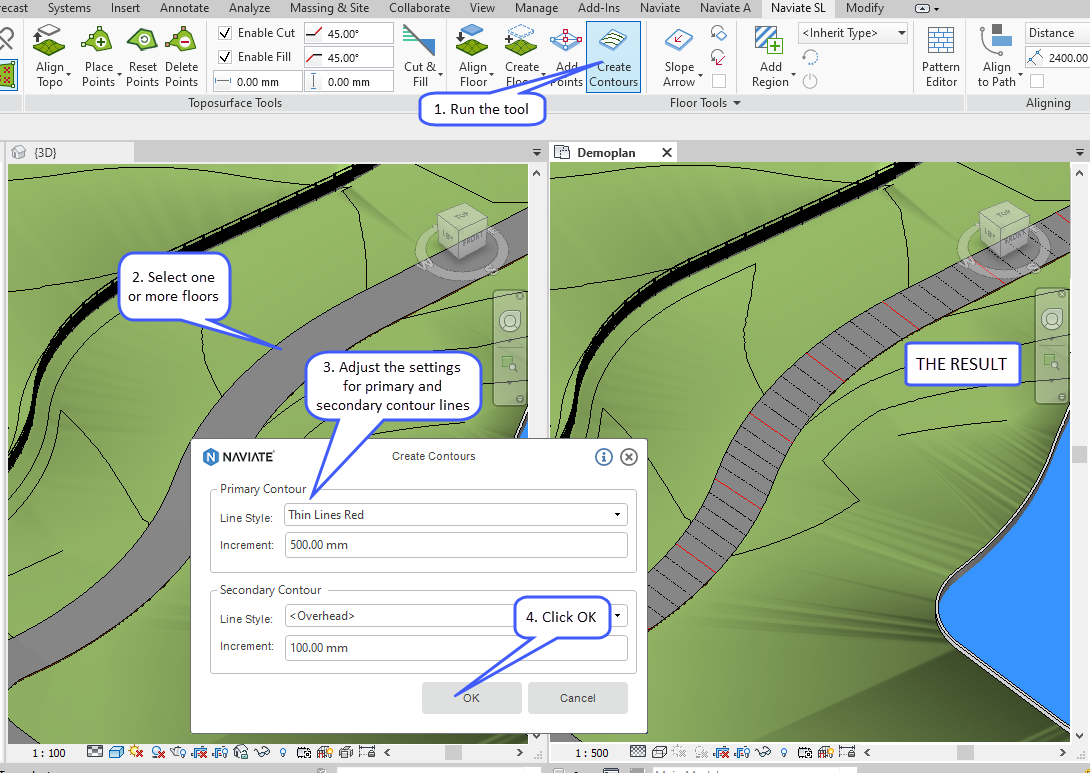Click zoom region in Demoplan navigation bar
The width and height of the screenshot is (1090, 773).
tap(1052, 362)
